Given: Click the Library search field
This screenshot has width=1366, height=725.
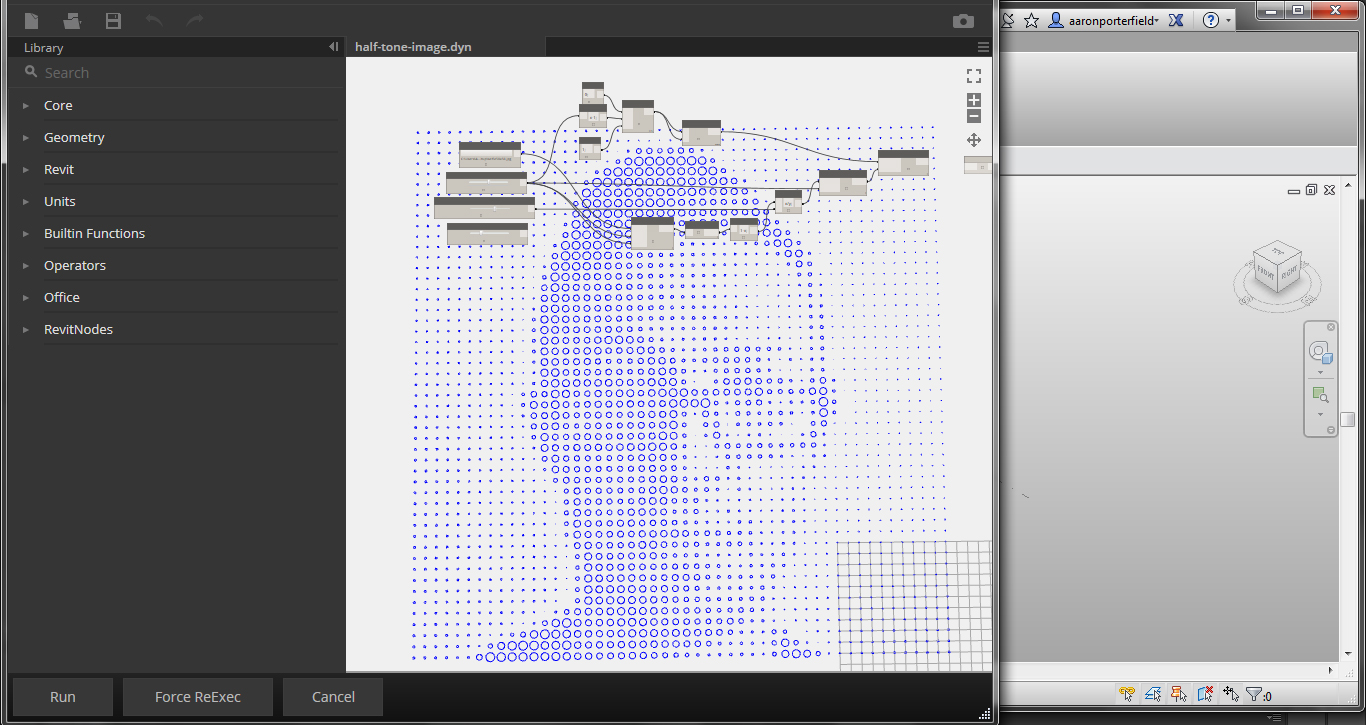Looking at the screenshot, I should [x=176, y=73].
